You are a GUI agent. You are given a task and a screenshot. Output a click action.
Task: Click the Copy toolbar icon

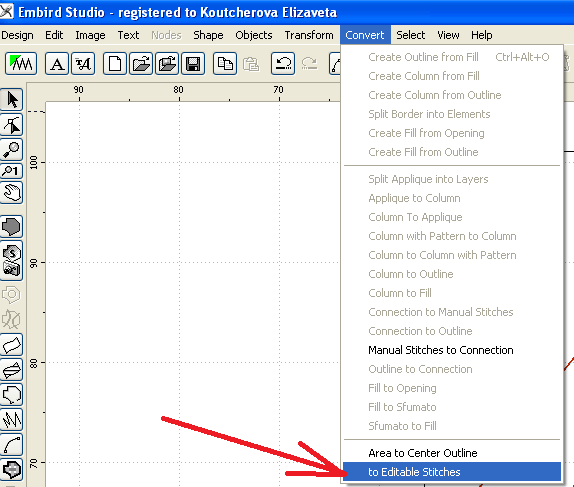coord(225,64)
